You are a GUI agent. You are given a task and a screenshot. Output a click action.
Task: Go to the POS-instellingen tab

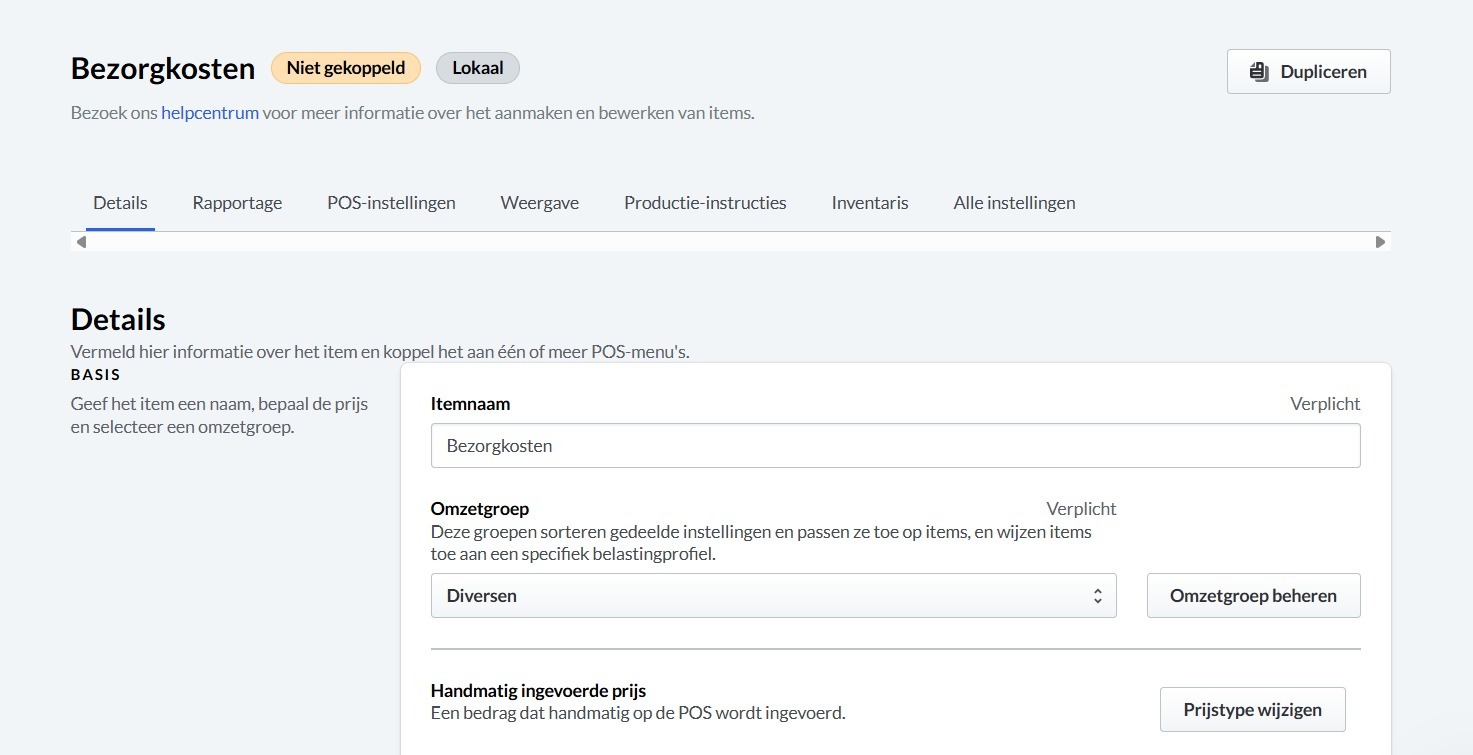pos(391,203)
